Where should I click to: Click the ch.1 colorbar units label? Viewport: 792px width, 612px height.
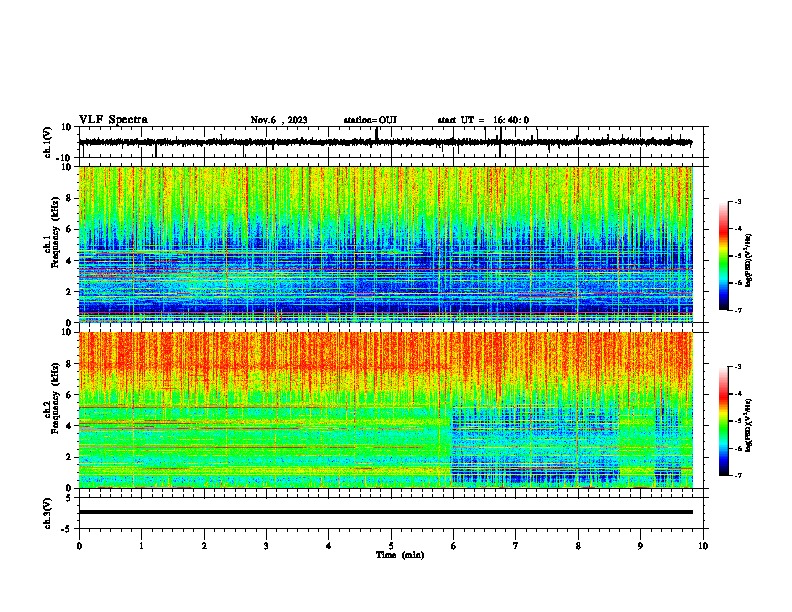pos(749,261)
